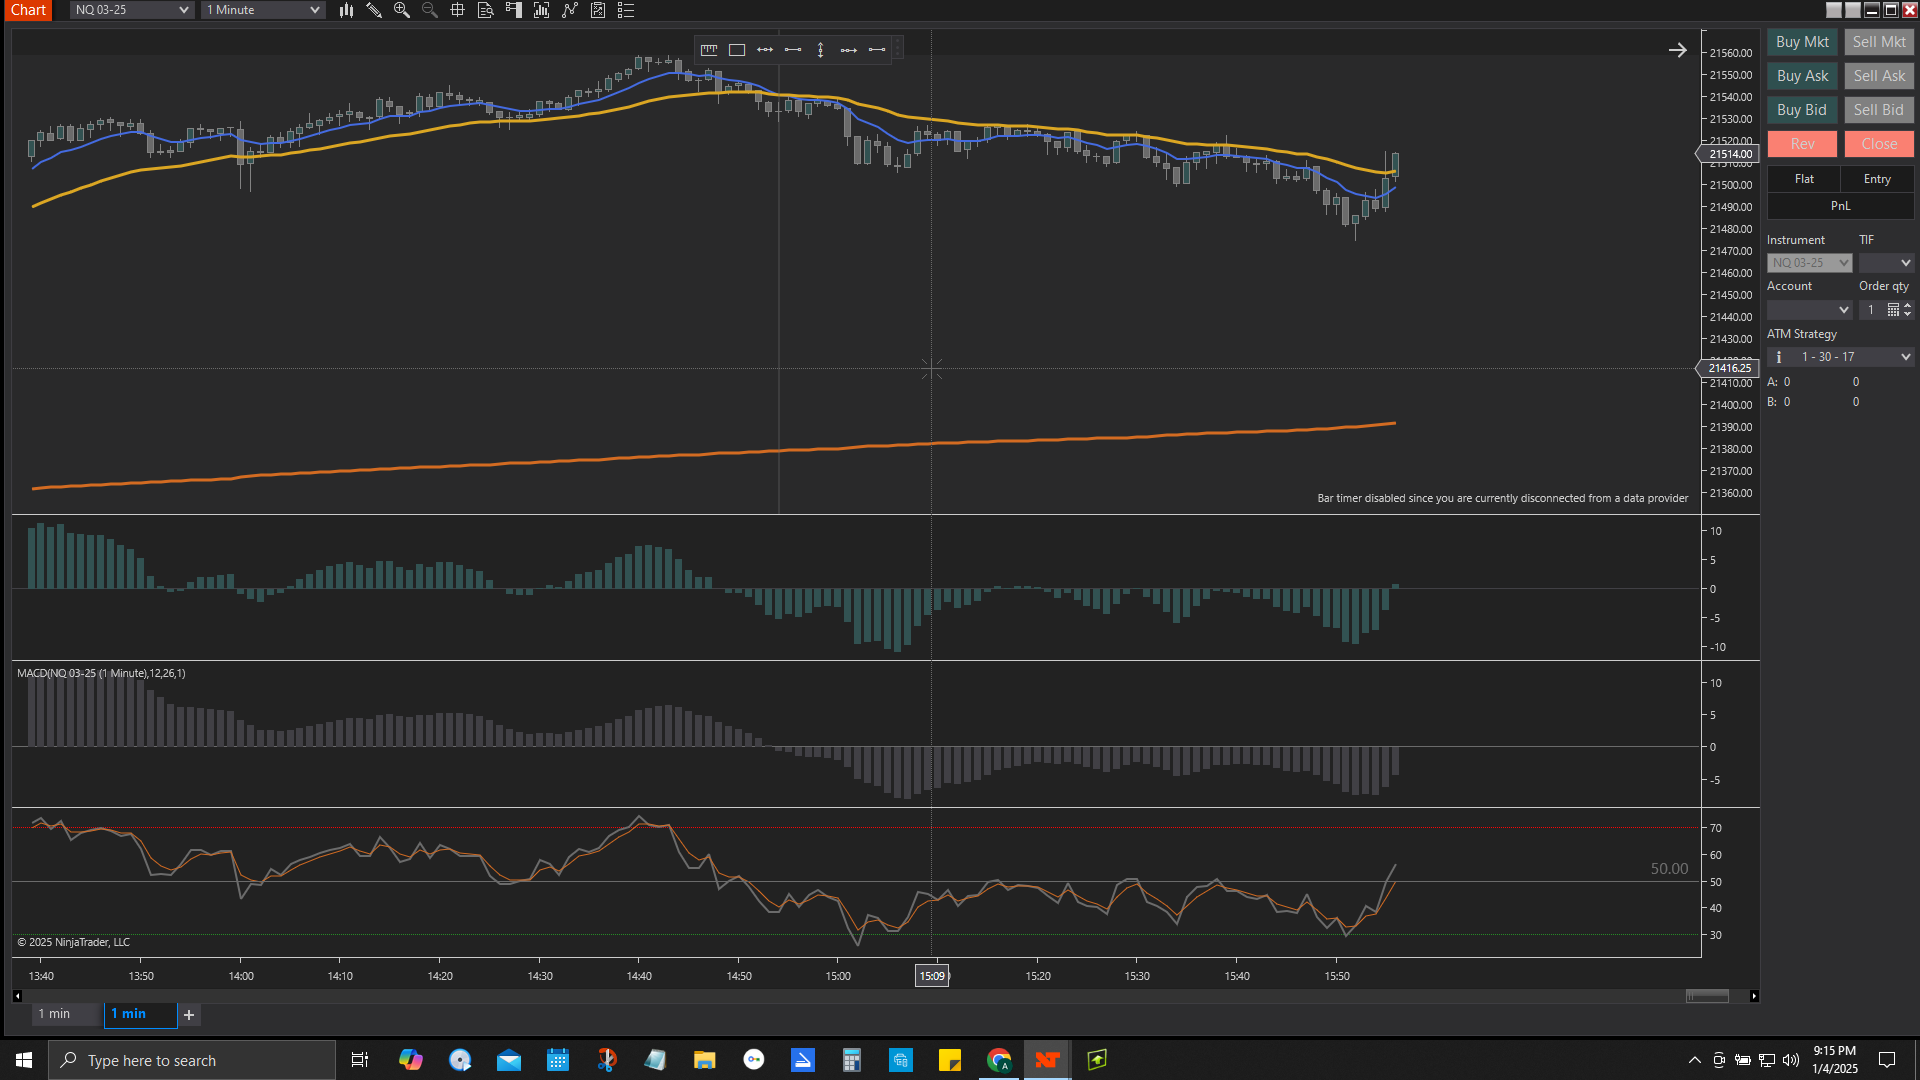Open the data box icon
This screenshot has height=1080, width=1920.
pyautogui.click(x=486, y=10)
